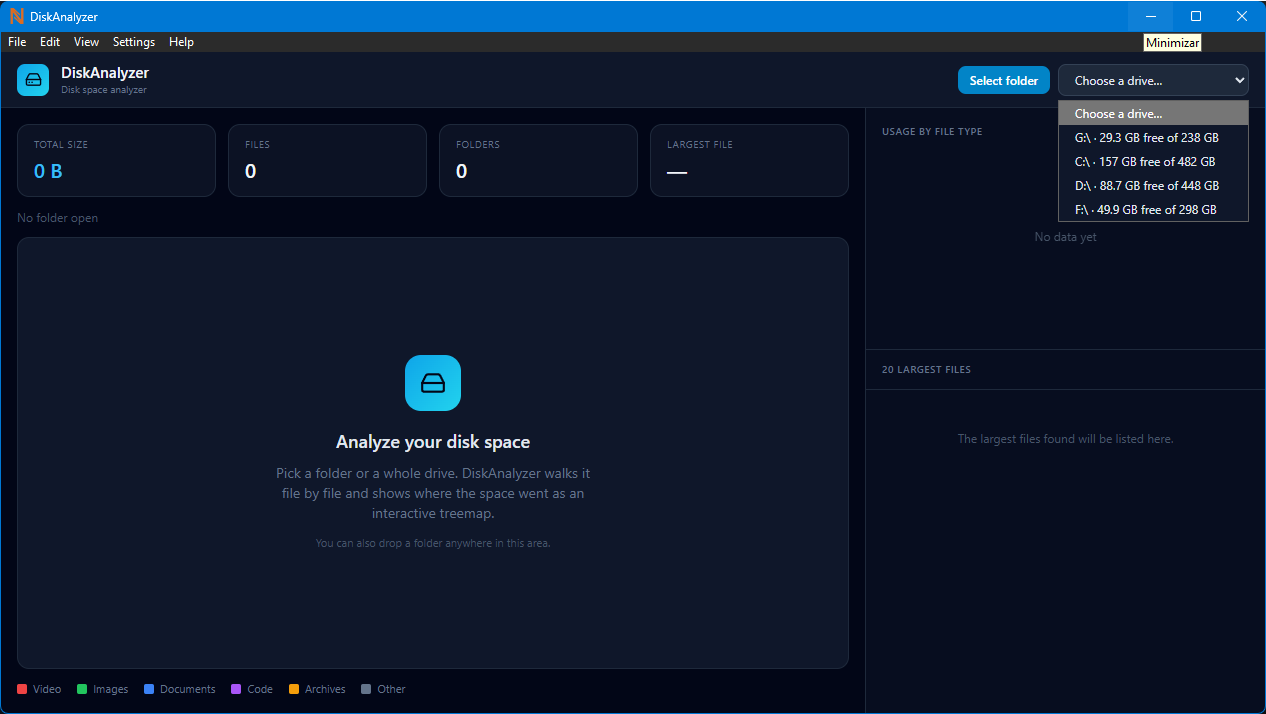Click the large drive icon above Analyze heading

pyautogui.click(x=433, y=383)
